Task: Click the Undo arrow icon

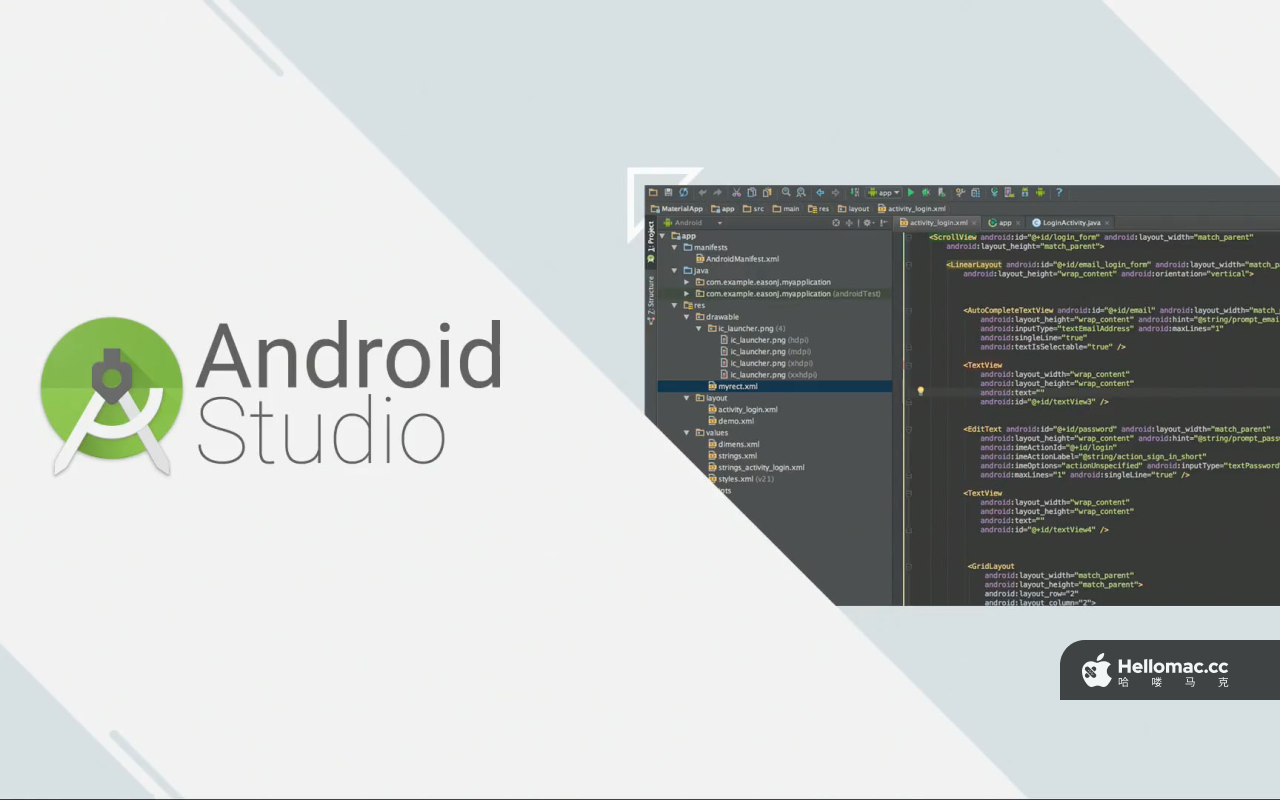Action: tap(702, 193)
